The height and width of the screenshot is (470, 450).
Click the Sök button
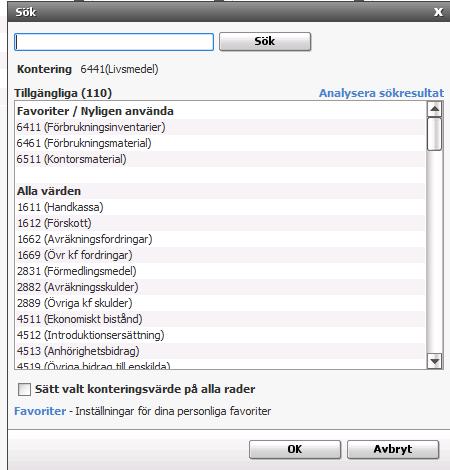pos(265,42)
